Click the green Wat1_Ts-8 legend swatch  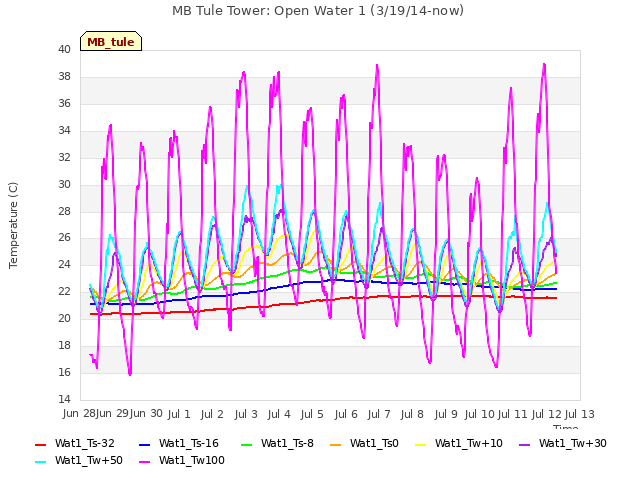pyautogui.click(x=247, y=444)
